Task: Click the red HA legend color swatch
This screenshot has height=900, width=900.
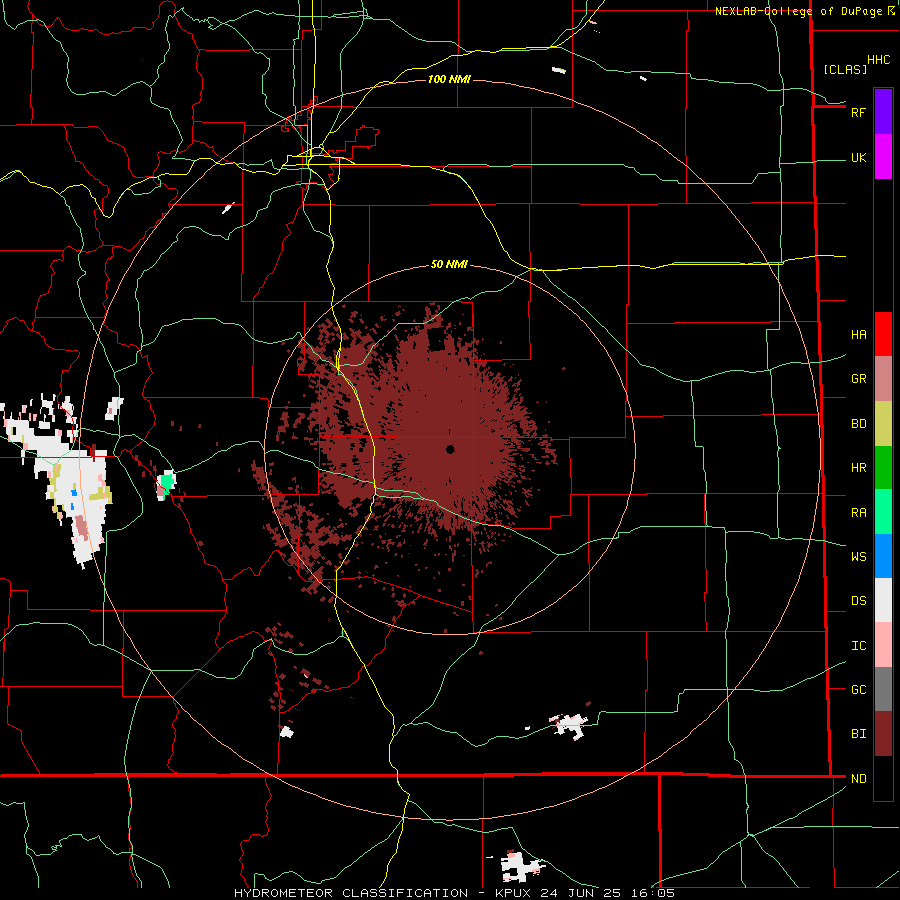Action: coord(883,334)
